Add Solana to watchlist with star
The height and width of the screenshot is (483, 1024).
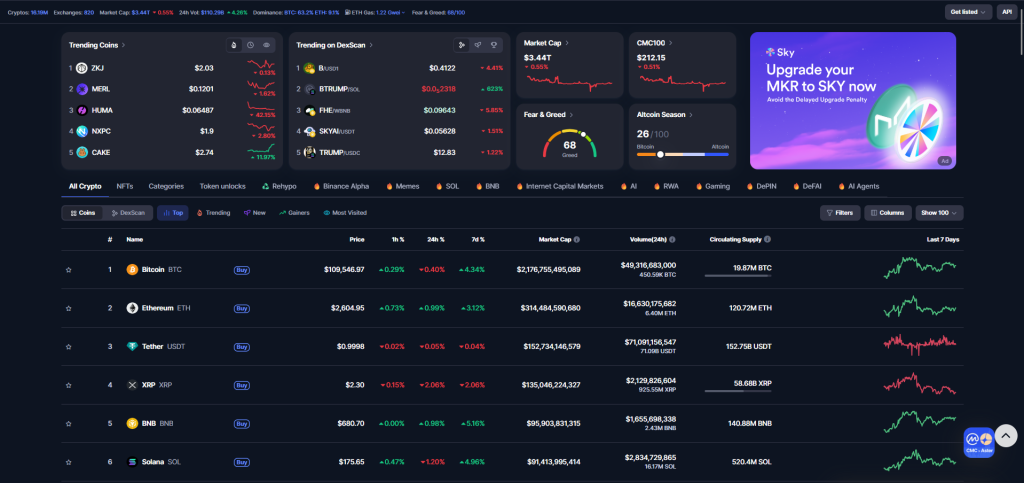pos(69,462)
